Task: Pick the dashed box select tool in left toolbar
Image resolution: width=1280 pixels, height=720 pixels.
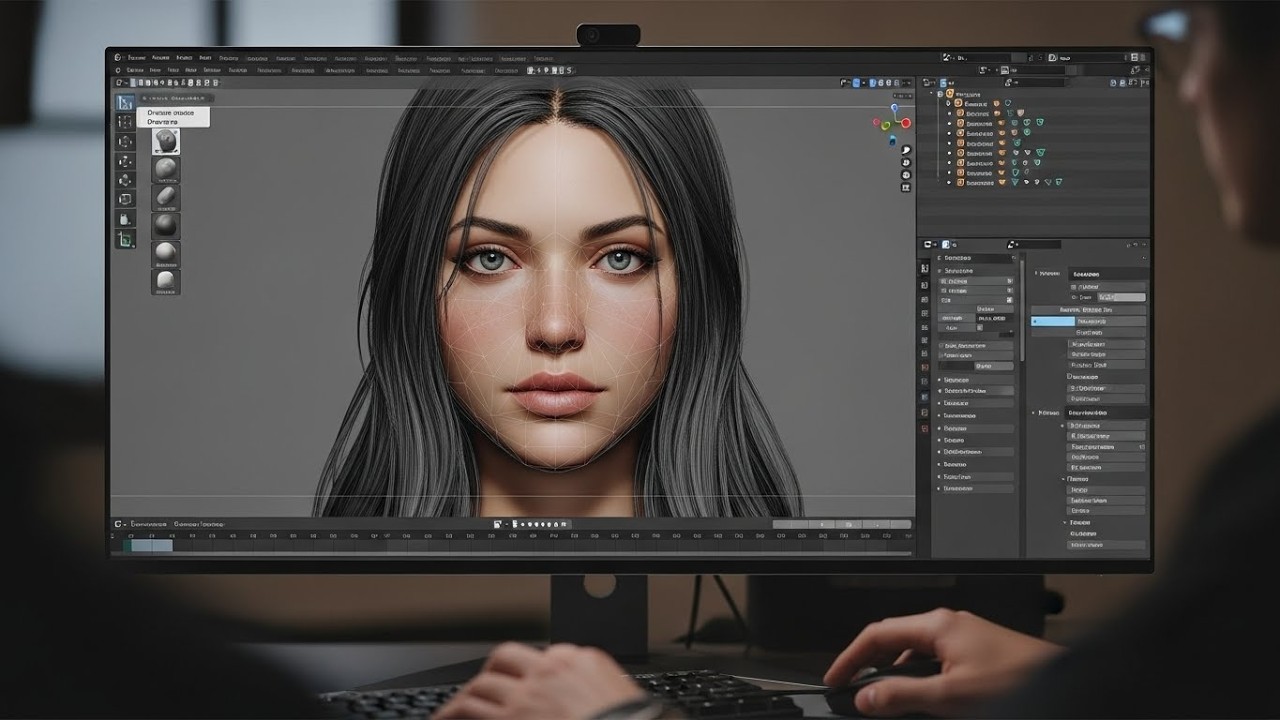Action: coord(125,121)
